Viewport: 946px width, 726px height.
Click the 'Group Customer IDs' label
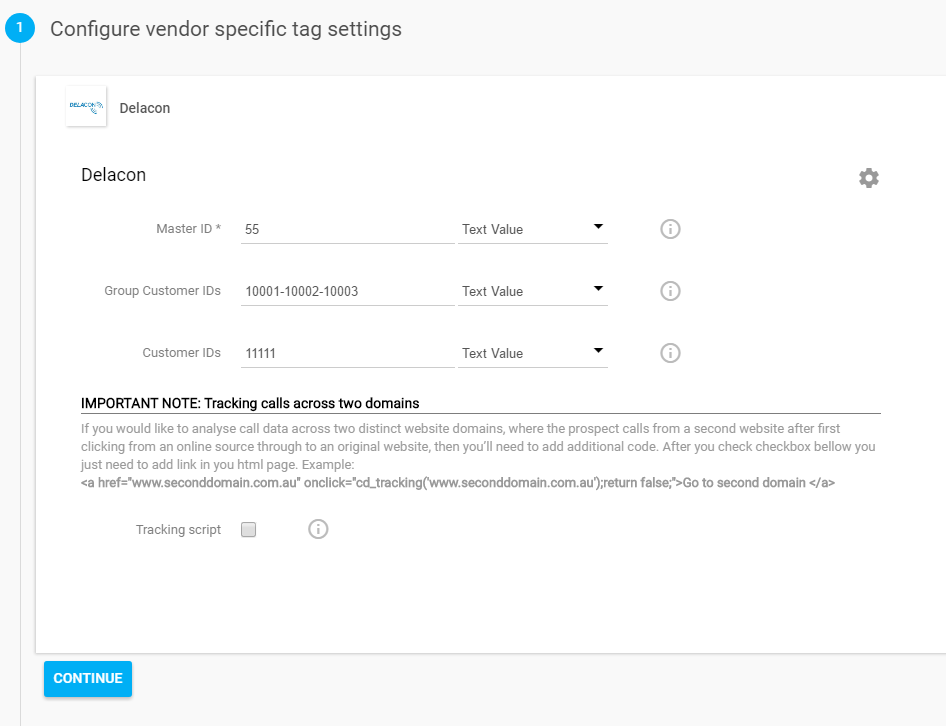click(162, 290)
